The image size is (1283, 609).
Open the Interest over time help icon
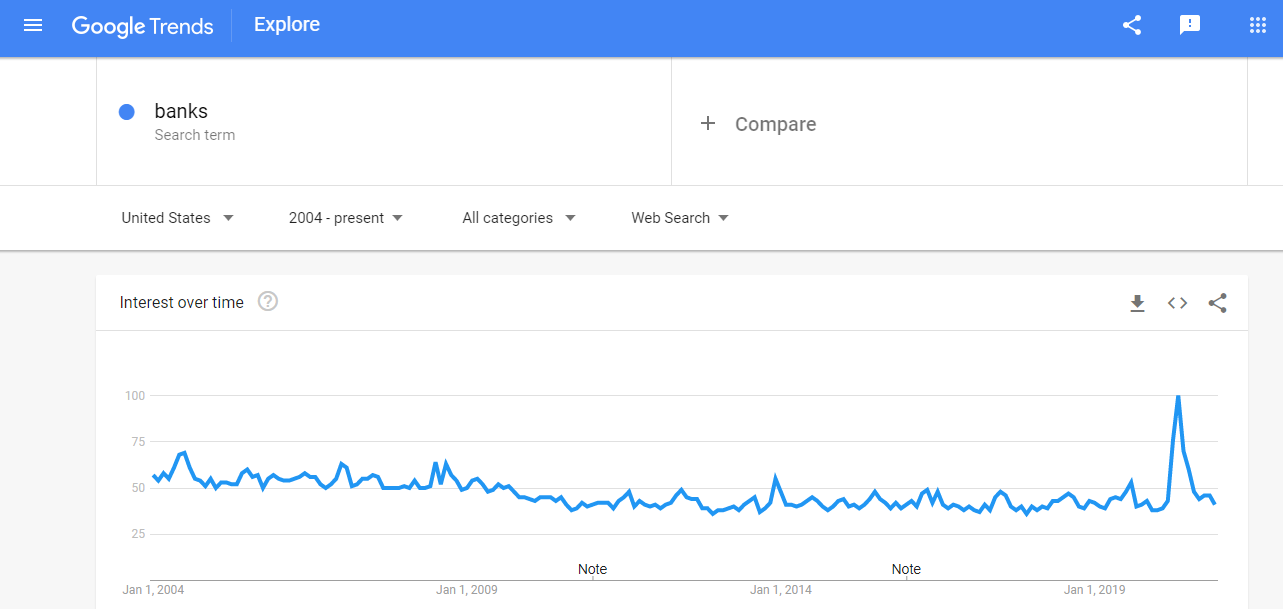[x=268, y=301]
